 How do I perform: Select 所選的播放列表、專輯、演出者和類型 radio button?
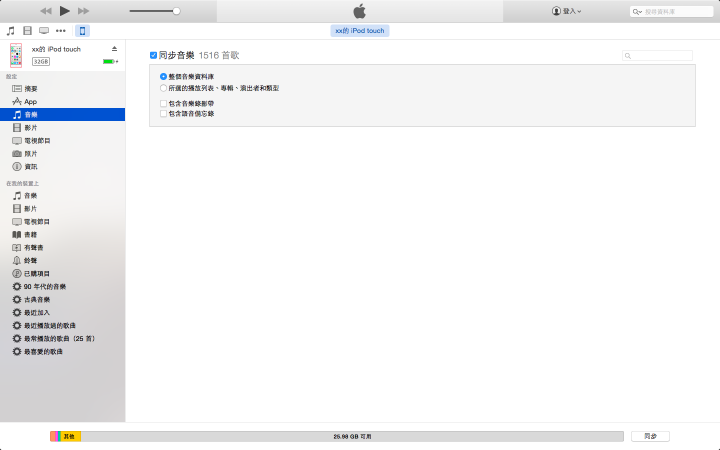[x=163, y=88]
